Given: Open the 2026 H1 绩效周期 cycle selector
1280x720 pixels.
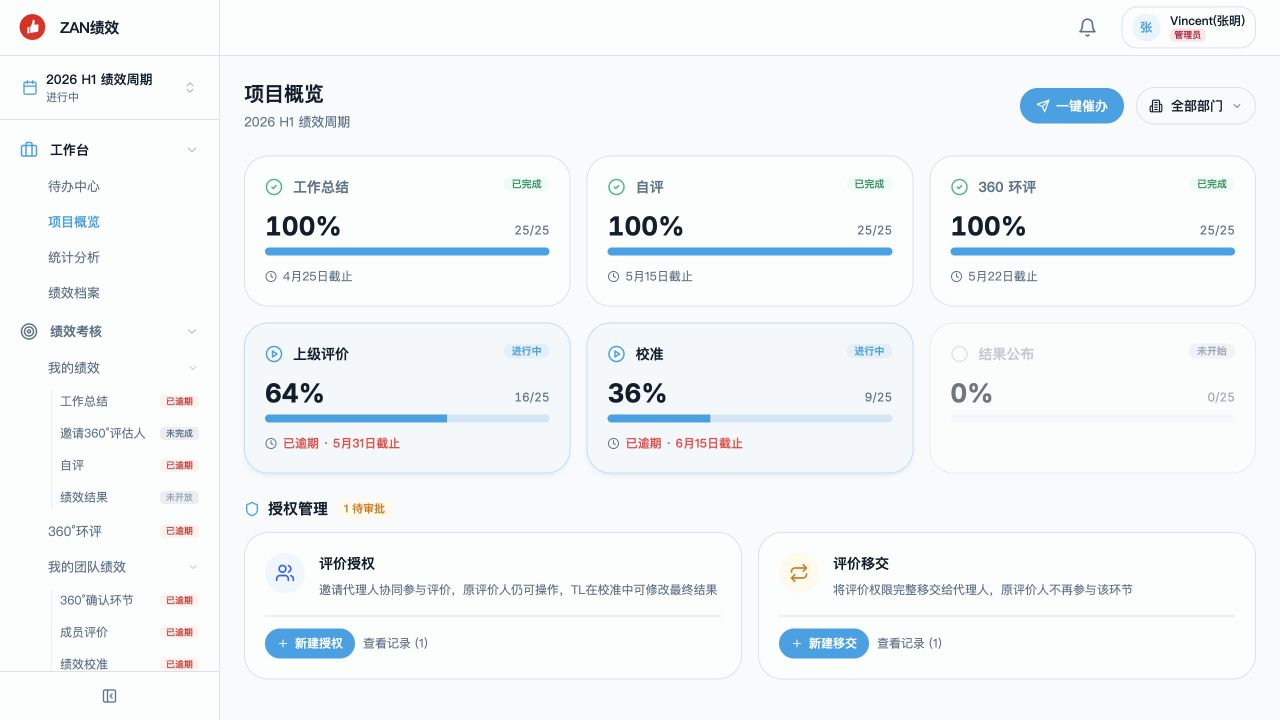Looking at the screenshot, I should (109, 88).
